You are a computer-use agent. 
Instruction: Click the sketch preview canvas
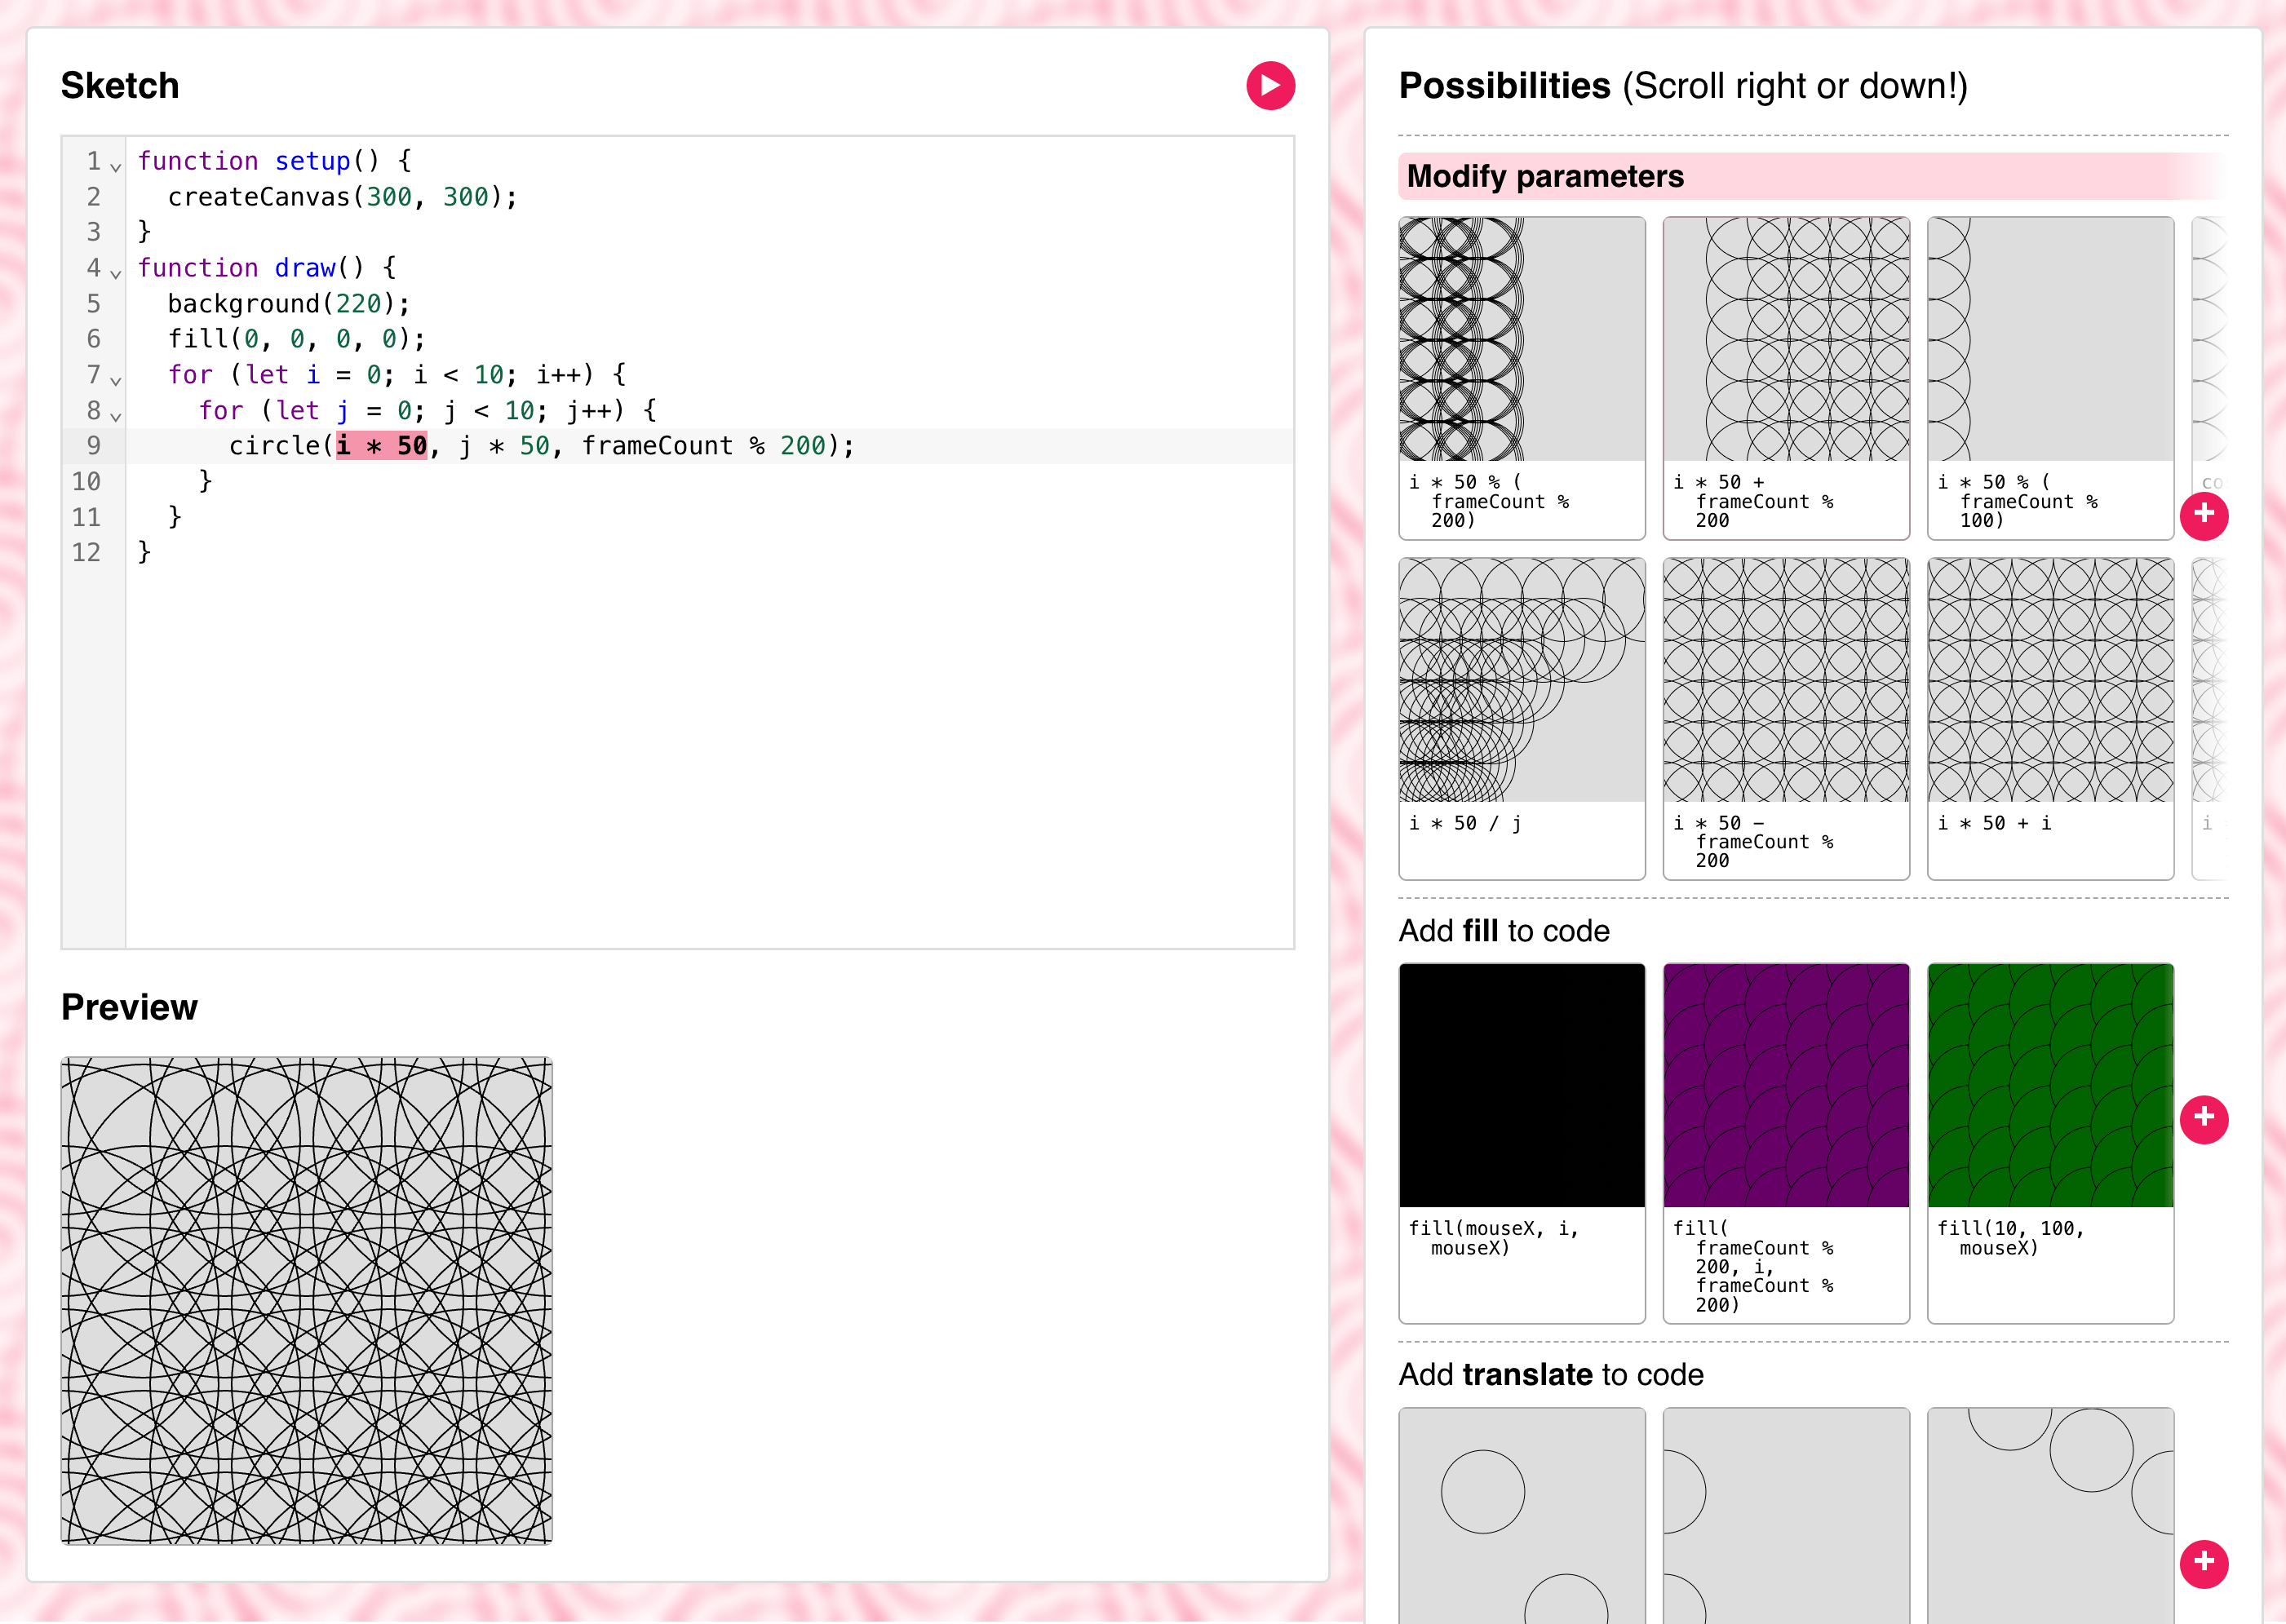click(306, 1300)
